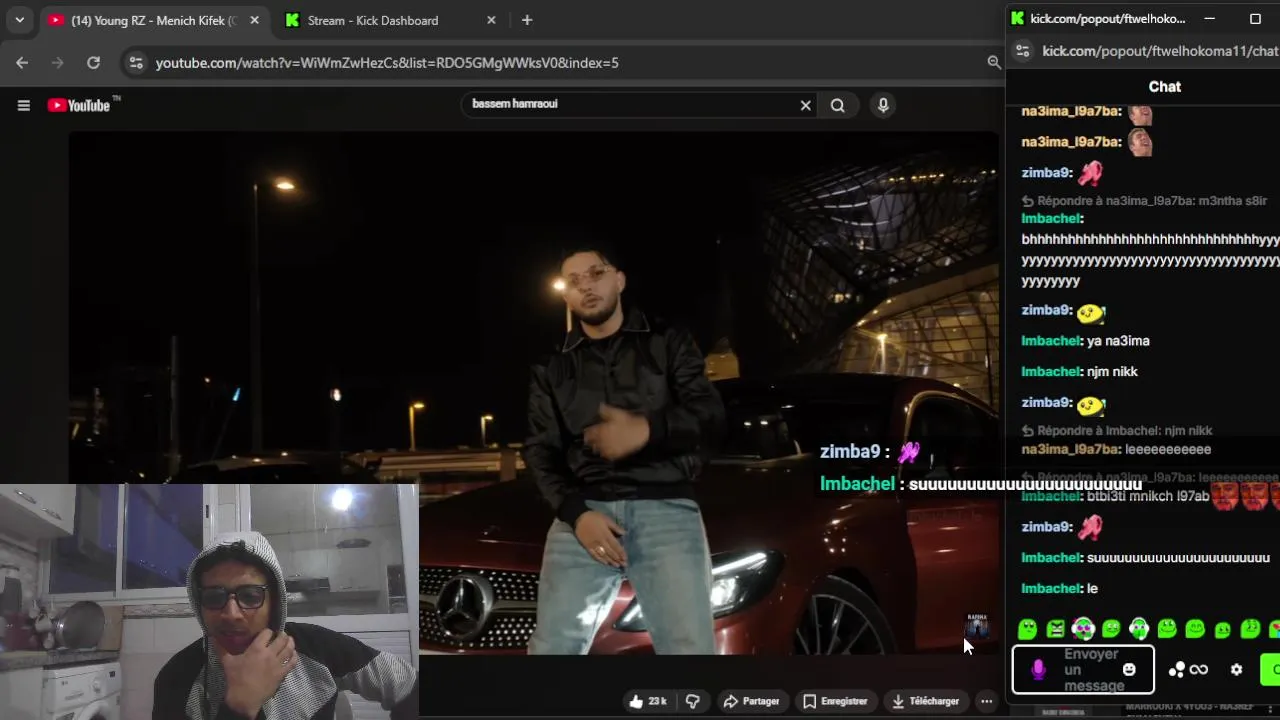Insert the second headphones green emote

[1139, 629]
